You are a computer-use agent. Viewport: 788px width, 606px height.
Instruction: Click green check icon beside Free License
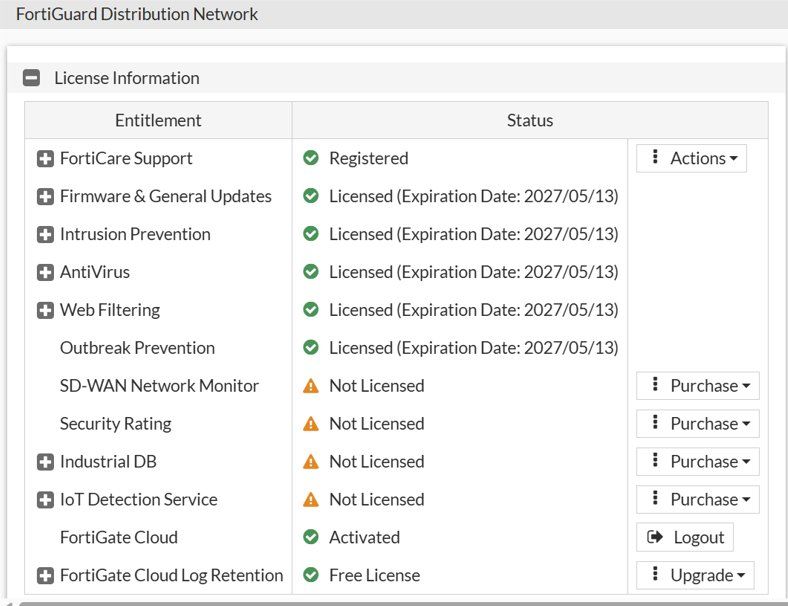(311, 575)
